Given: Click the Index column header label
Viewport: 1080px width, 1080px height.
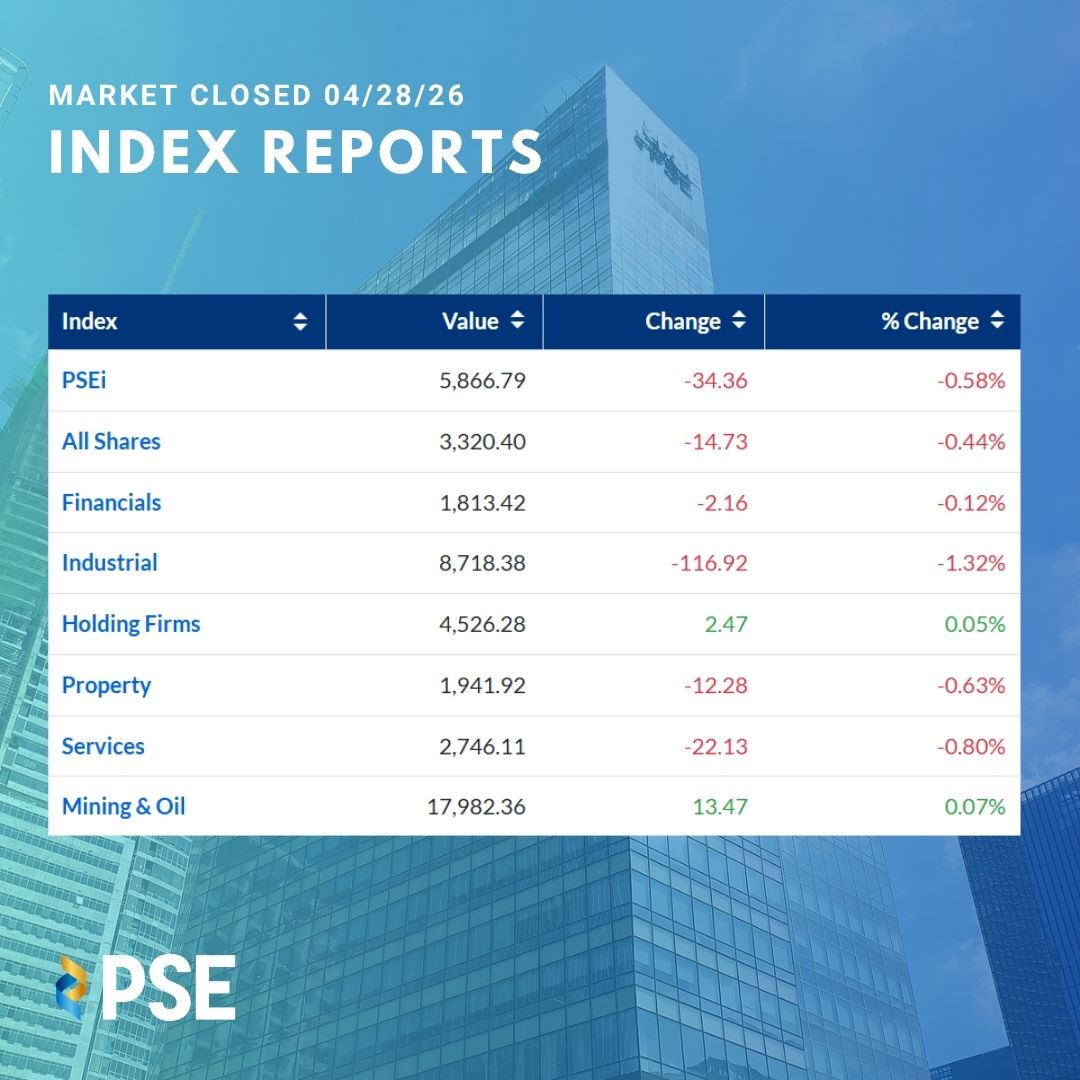Looking at the screenshot, I should 90,322.
